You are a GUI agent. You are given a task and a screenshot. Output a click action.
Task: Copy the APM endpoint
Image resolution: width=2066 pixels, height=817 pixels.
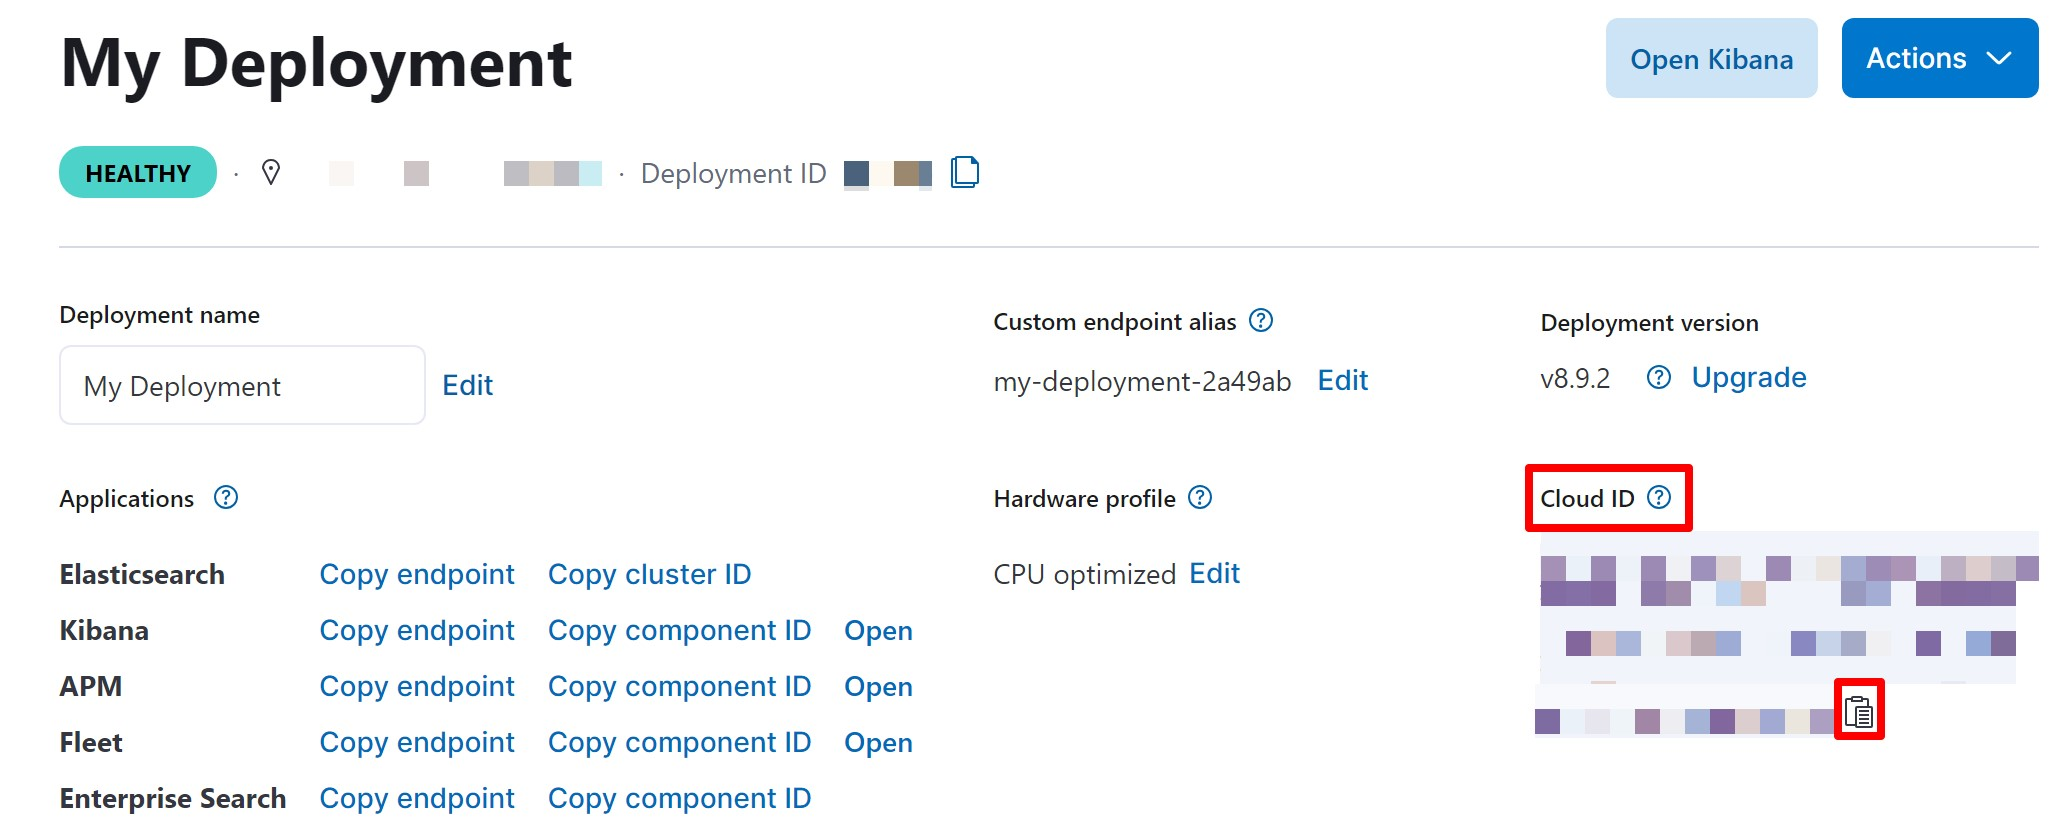pyautogui.click(x=417, y=686)
